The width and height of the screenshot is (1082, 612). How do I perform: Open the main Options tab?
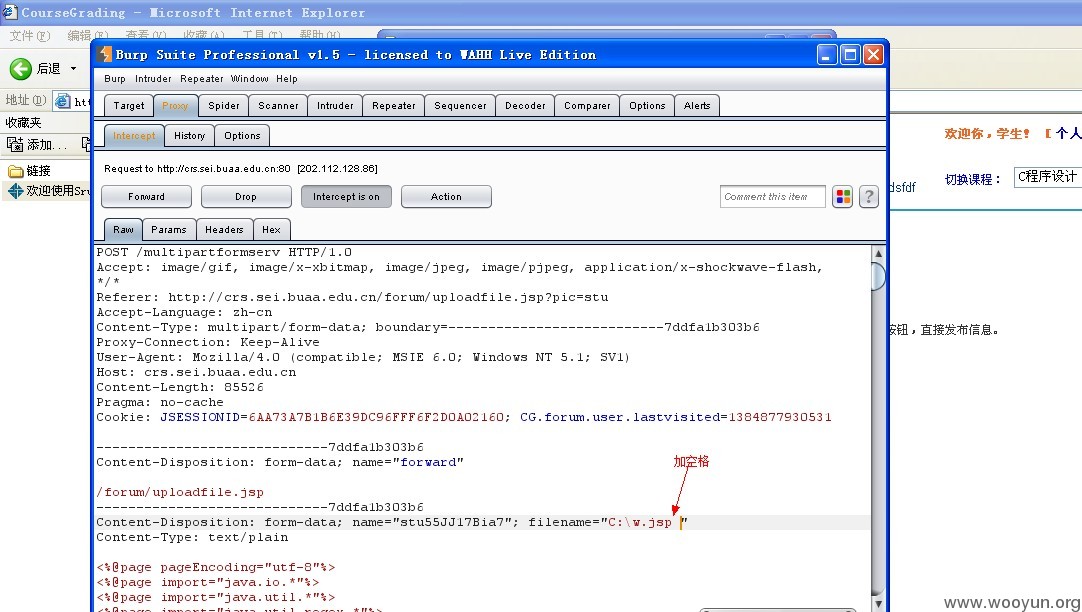pyautogui.click(x=647, y=106)
